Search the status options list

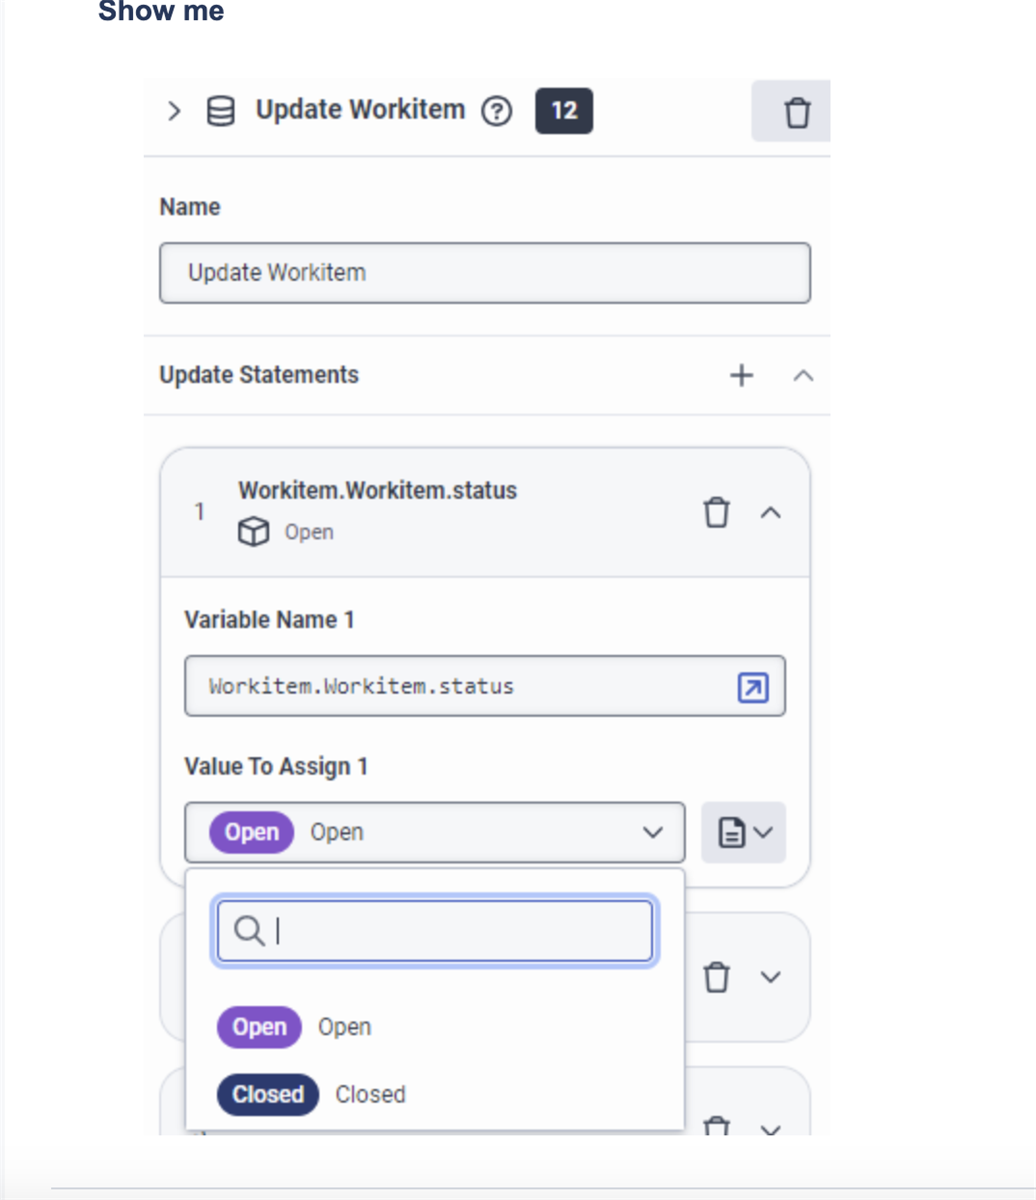435,931
